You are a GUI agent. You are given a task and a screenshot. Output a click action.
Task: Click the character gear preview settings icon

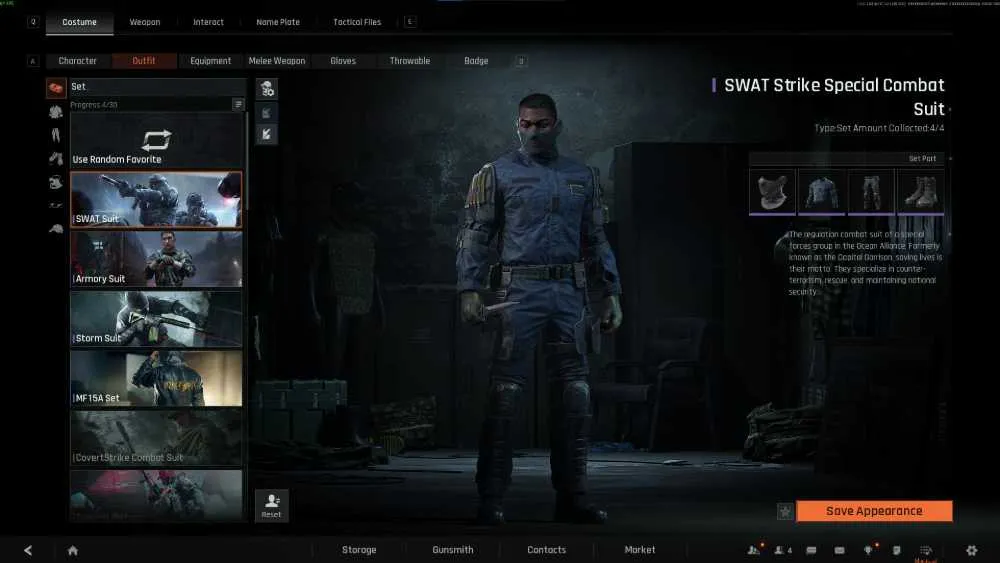coord(267,89)
